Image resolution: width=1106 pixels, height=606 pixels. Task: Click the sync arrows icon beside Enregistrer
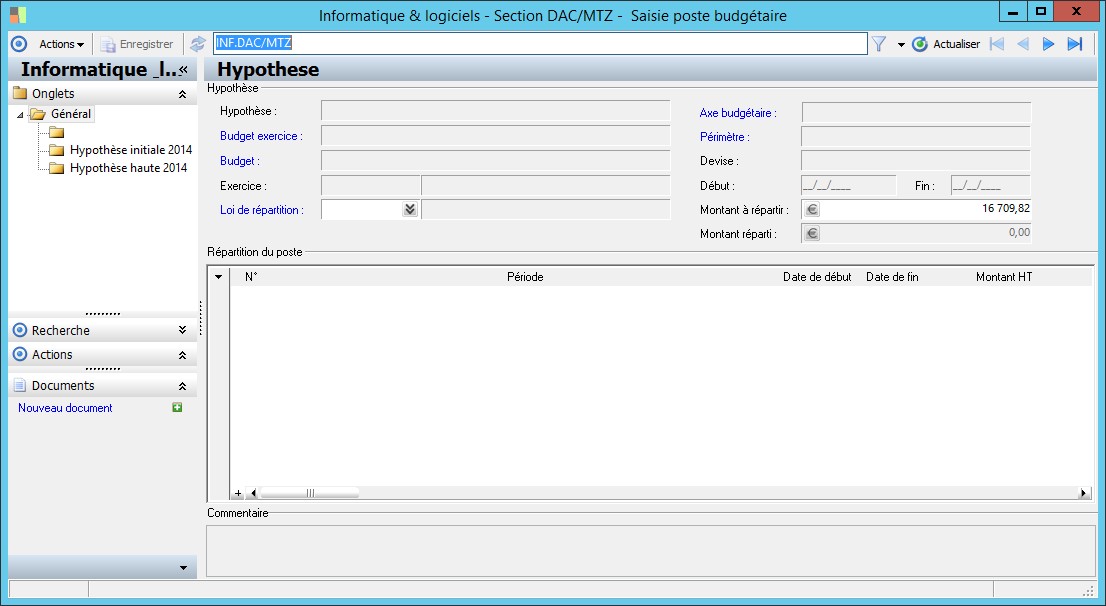point(198,44)
